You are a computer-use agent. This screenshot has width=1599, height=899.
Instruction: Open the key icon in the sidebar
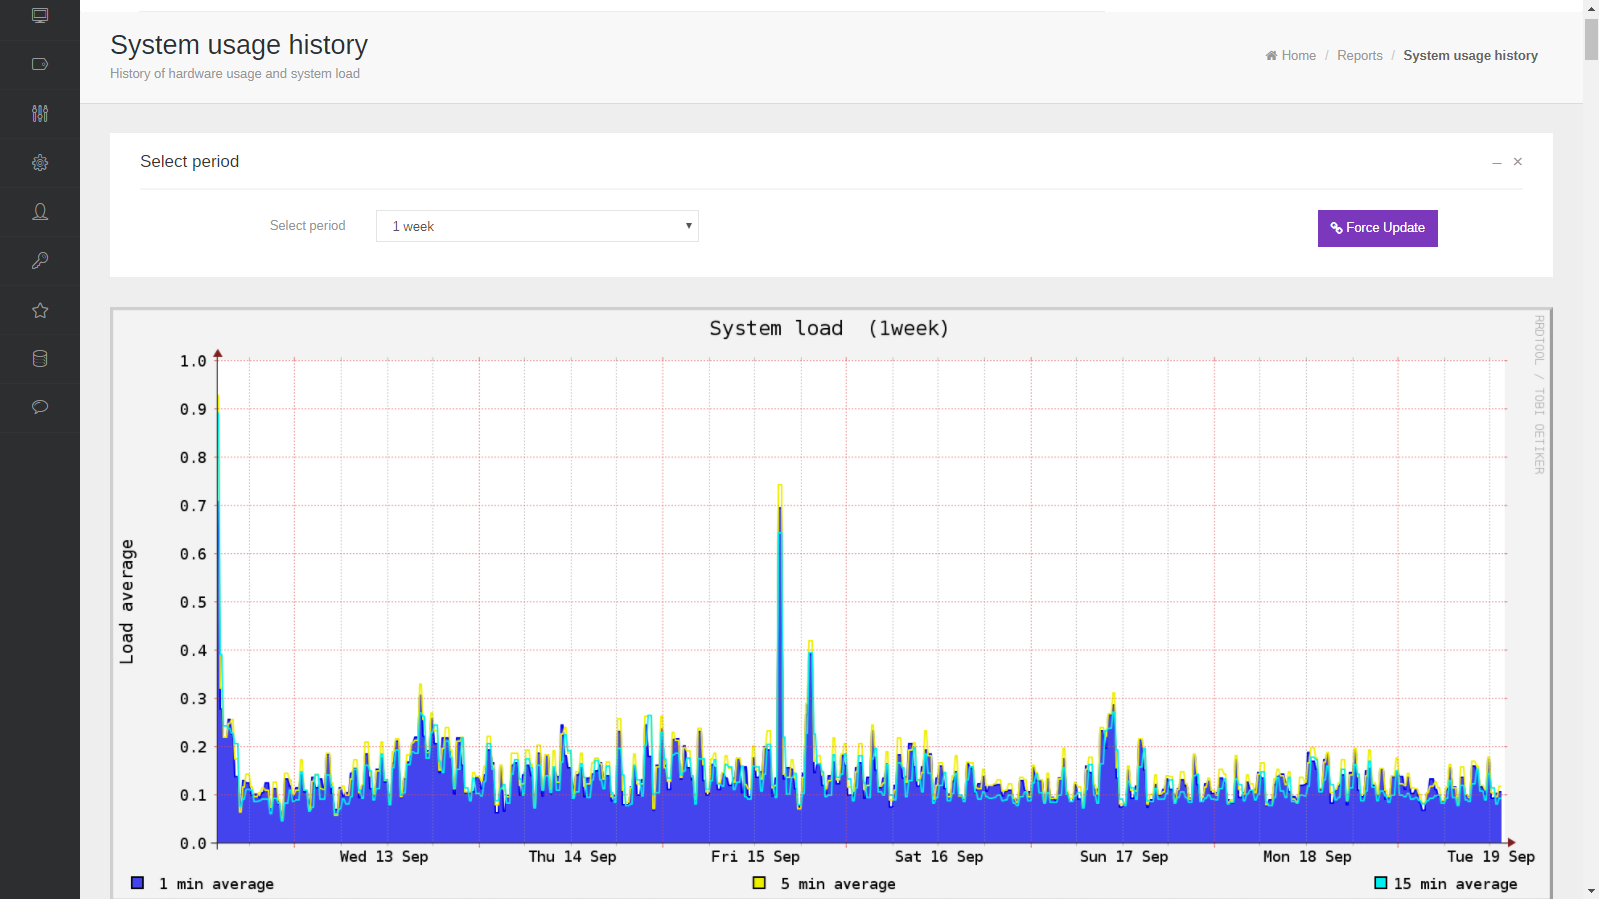[x=40, y=260]
